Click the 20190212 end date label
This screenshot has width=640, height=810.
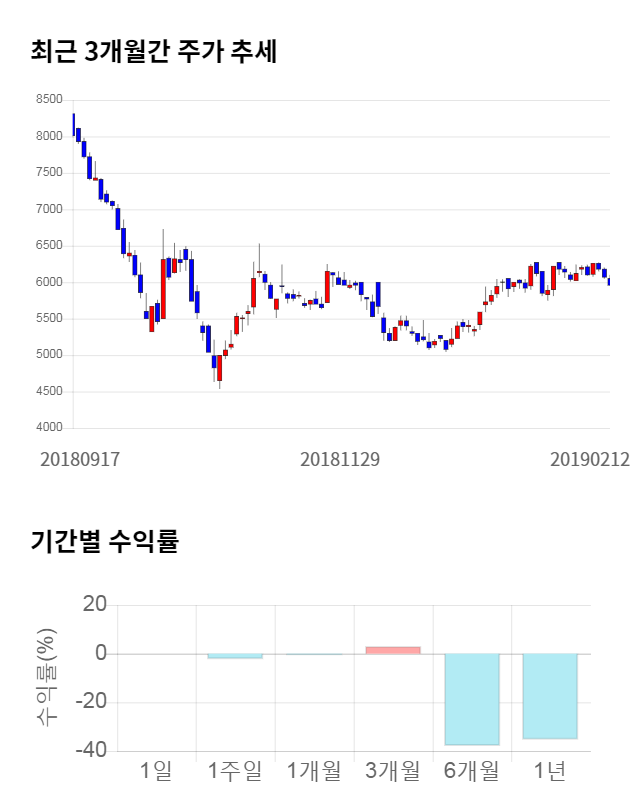point(589,459)
